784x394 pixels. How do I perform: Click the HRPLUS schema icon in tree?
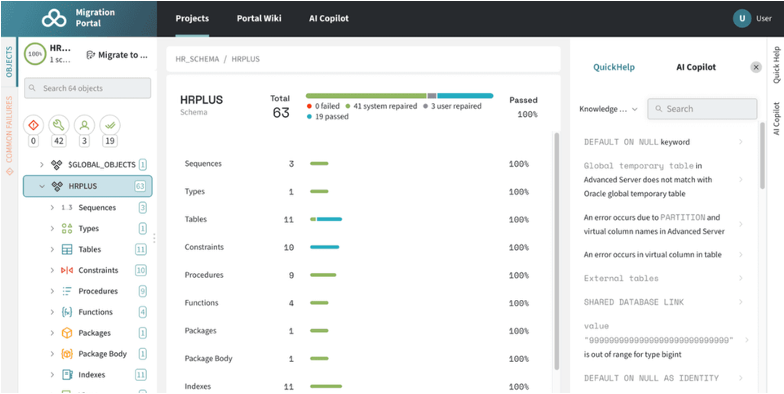57,186
